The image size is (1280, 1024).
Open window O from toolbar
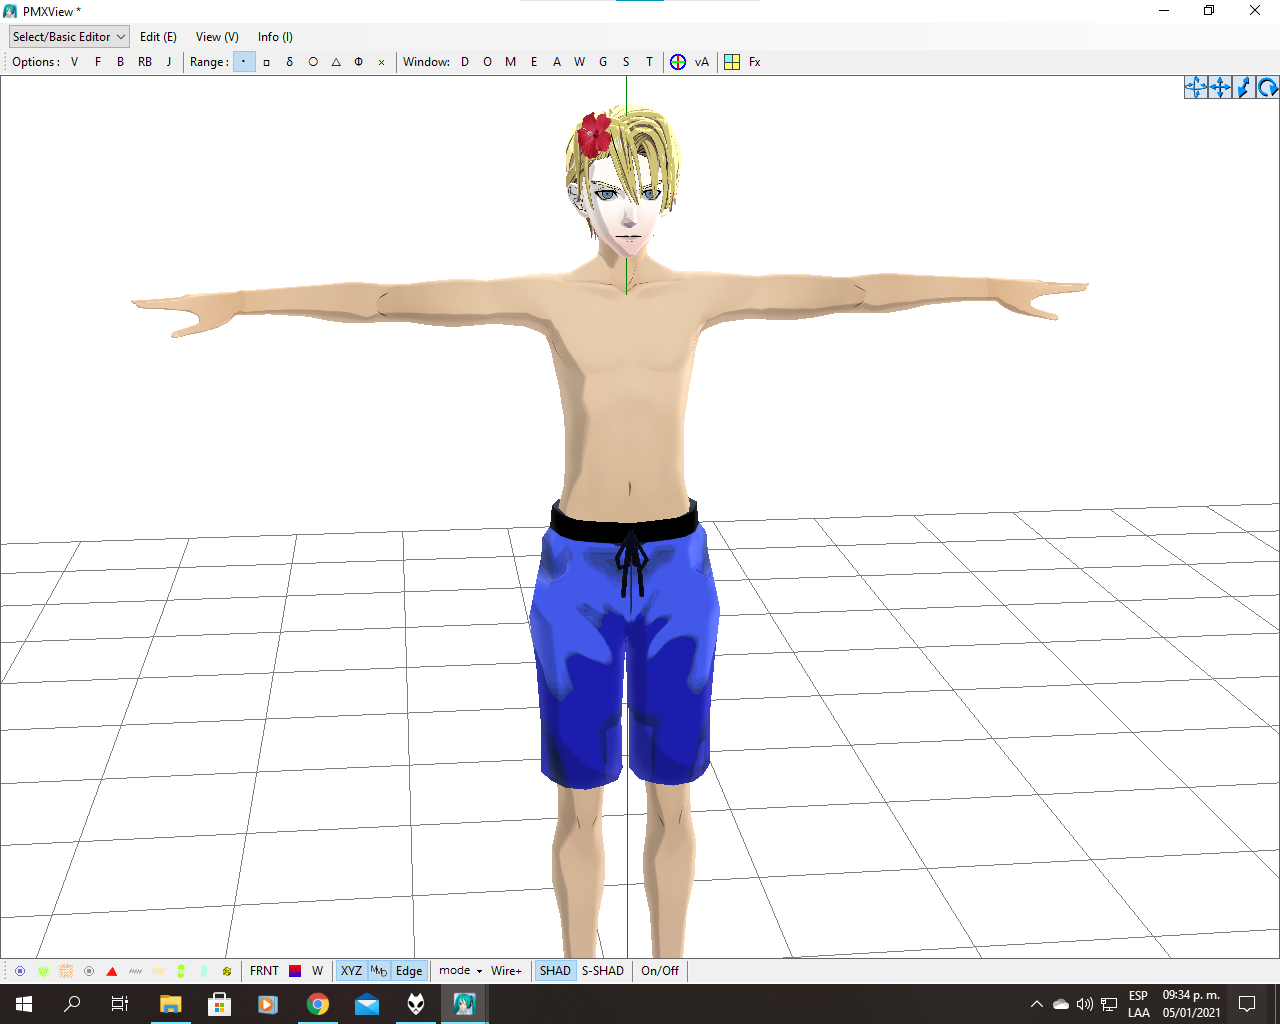tap(488, 62)
